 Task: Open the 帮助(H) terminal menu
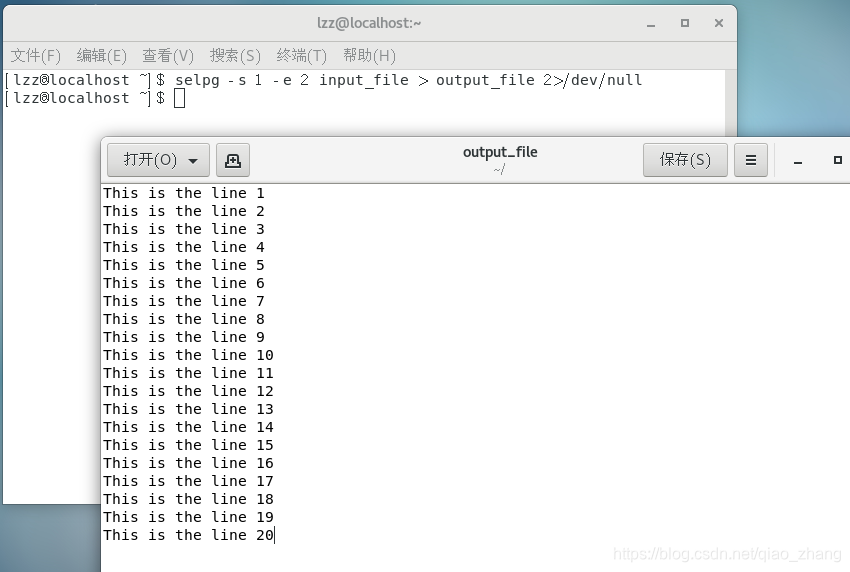[x=369, y=55]
